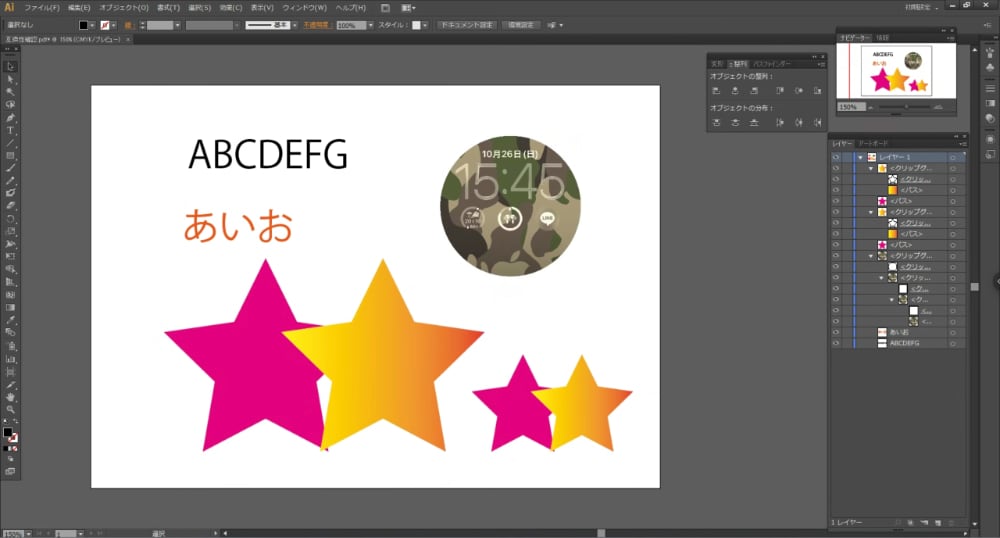Open the ファイル(F) menu
The height and width of the screenshot is (538, 1000).
(41, 7)
